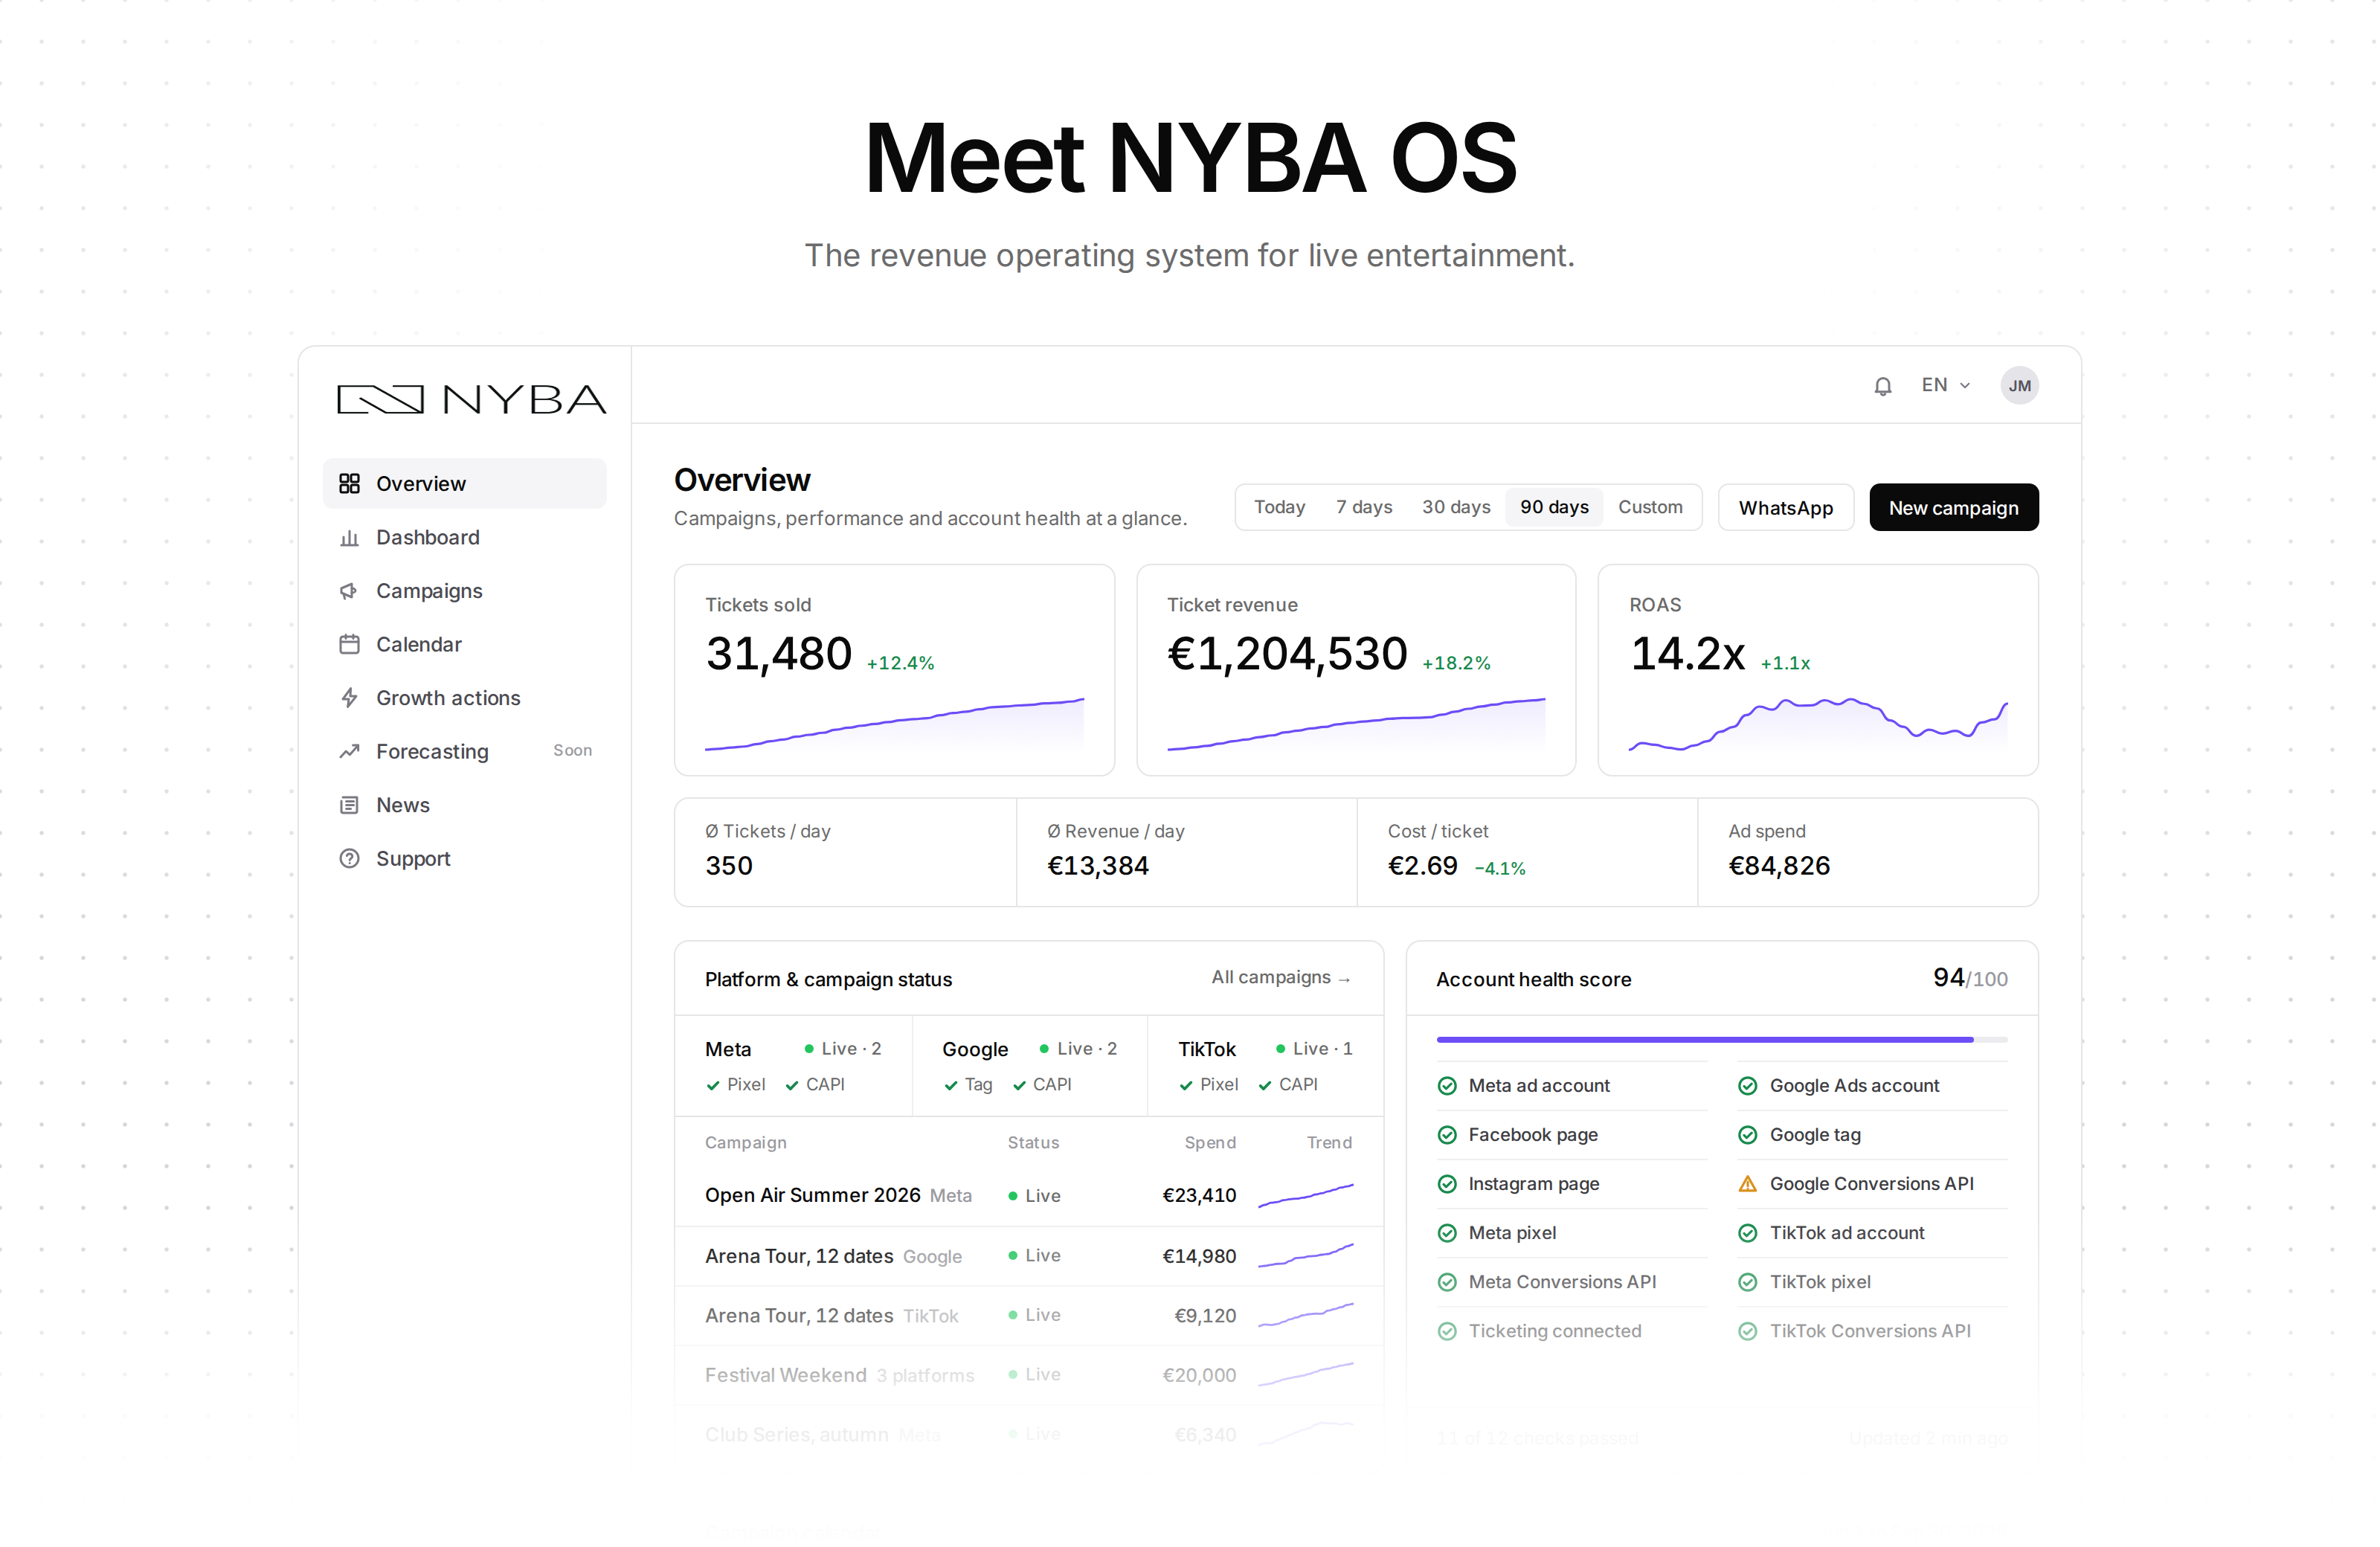
Task: Open the JM user avatar
Action: click(x=2019, y=386)
